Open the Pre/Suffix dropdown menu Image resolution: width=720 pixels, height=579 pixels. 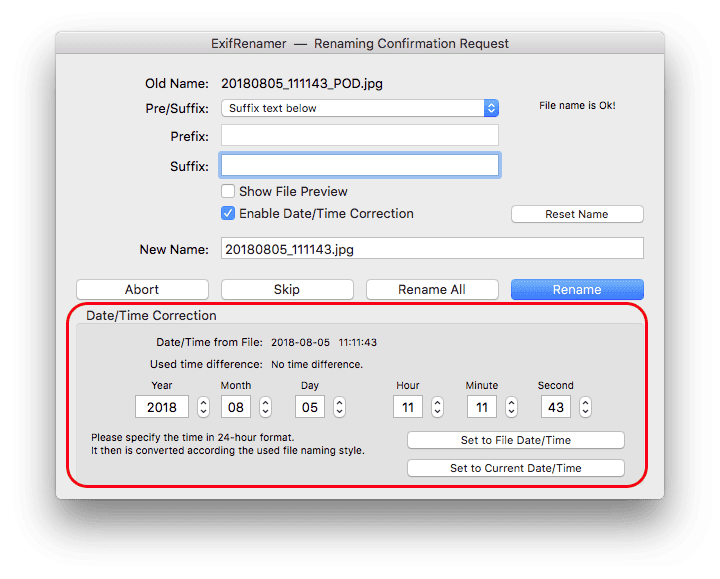[360, 108]
